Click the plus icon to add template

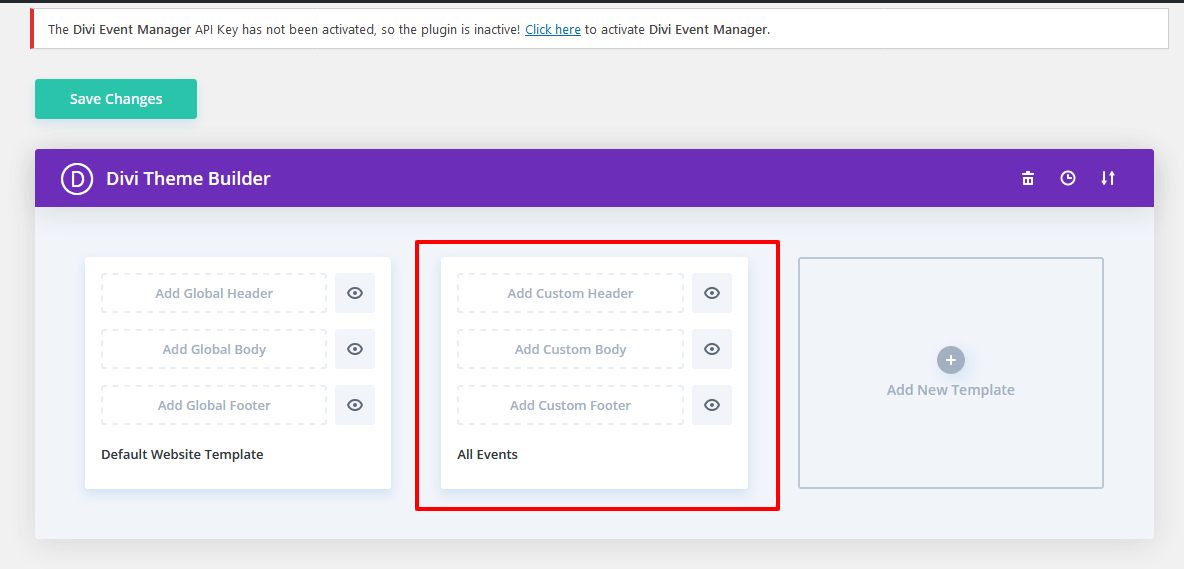951,360
